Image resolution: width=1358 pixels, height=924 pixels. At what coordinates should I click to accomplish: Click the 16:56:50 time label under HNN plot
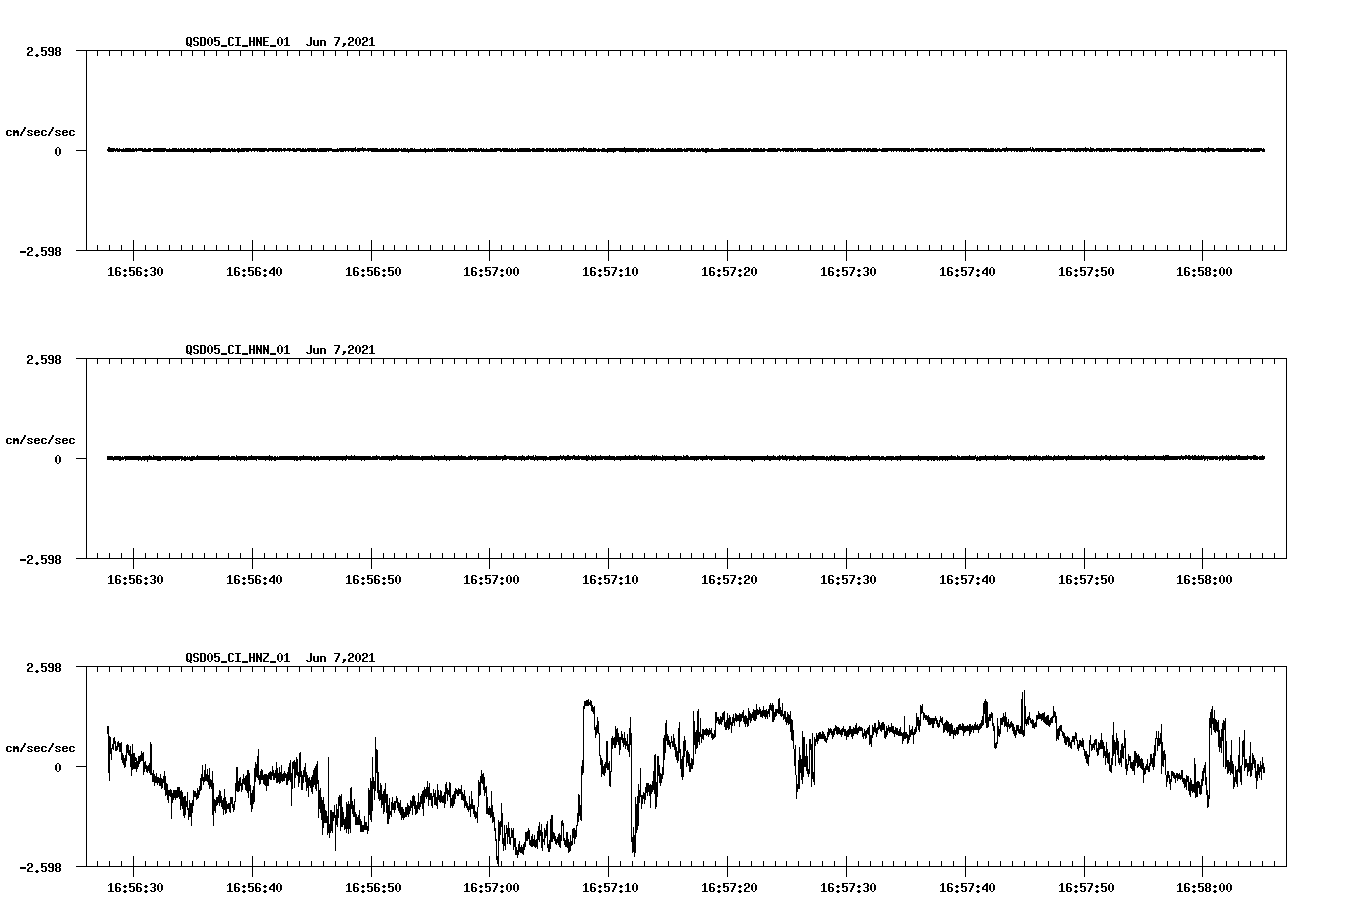373,580
